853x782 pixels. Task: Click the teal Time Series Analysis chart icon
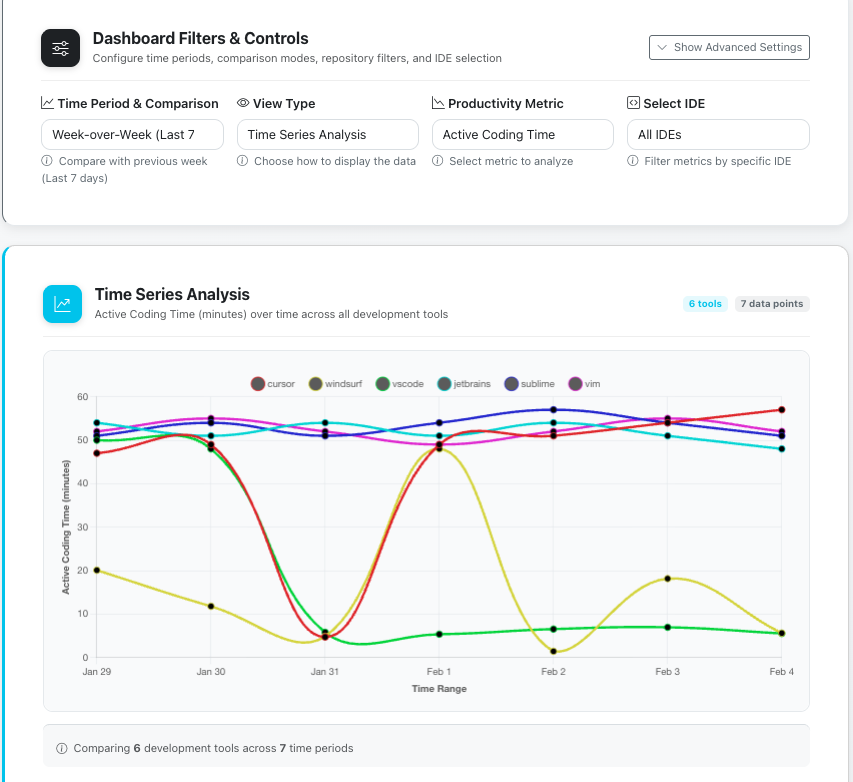pos(62,303)
